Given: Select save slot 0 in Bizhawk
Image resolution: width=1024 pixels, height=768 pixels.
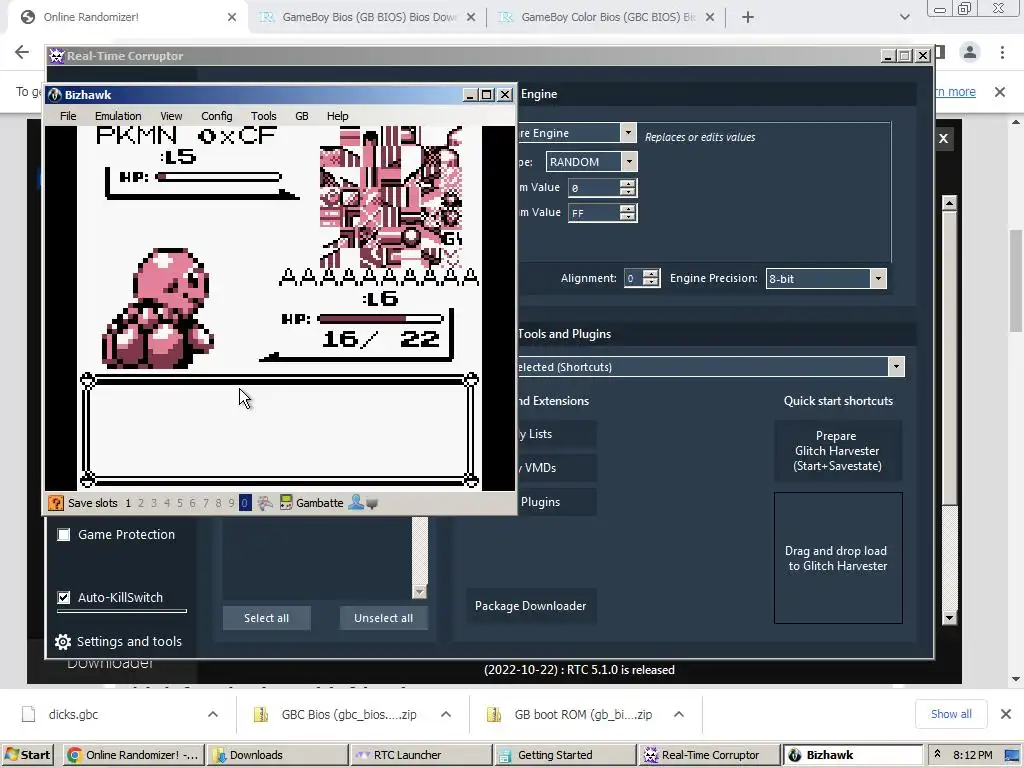Looking at the screenshot, I should [245, 503].
